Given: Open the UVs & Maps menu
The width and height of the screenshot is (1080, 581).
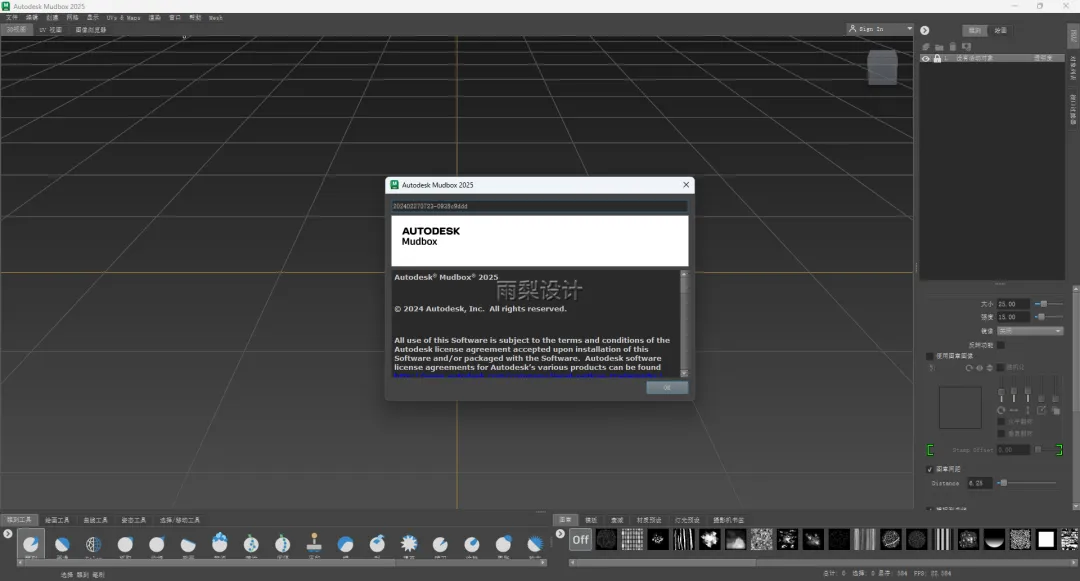Looking at the screenshot, I should click(123, 18).
